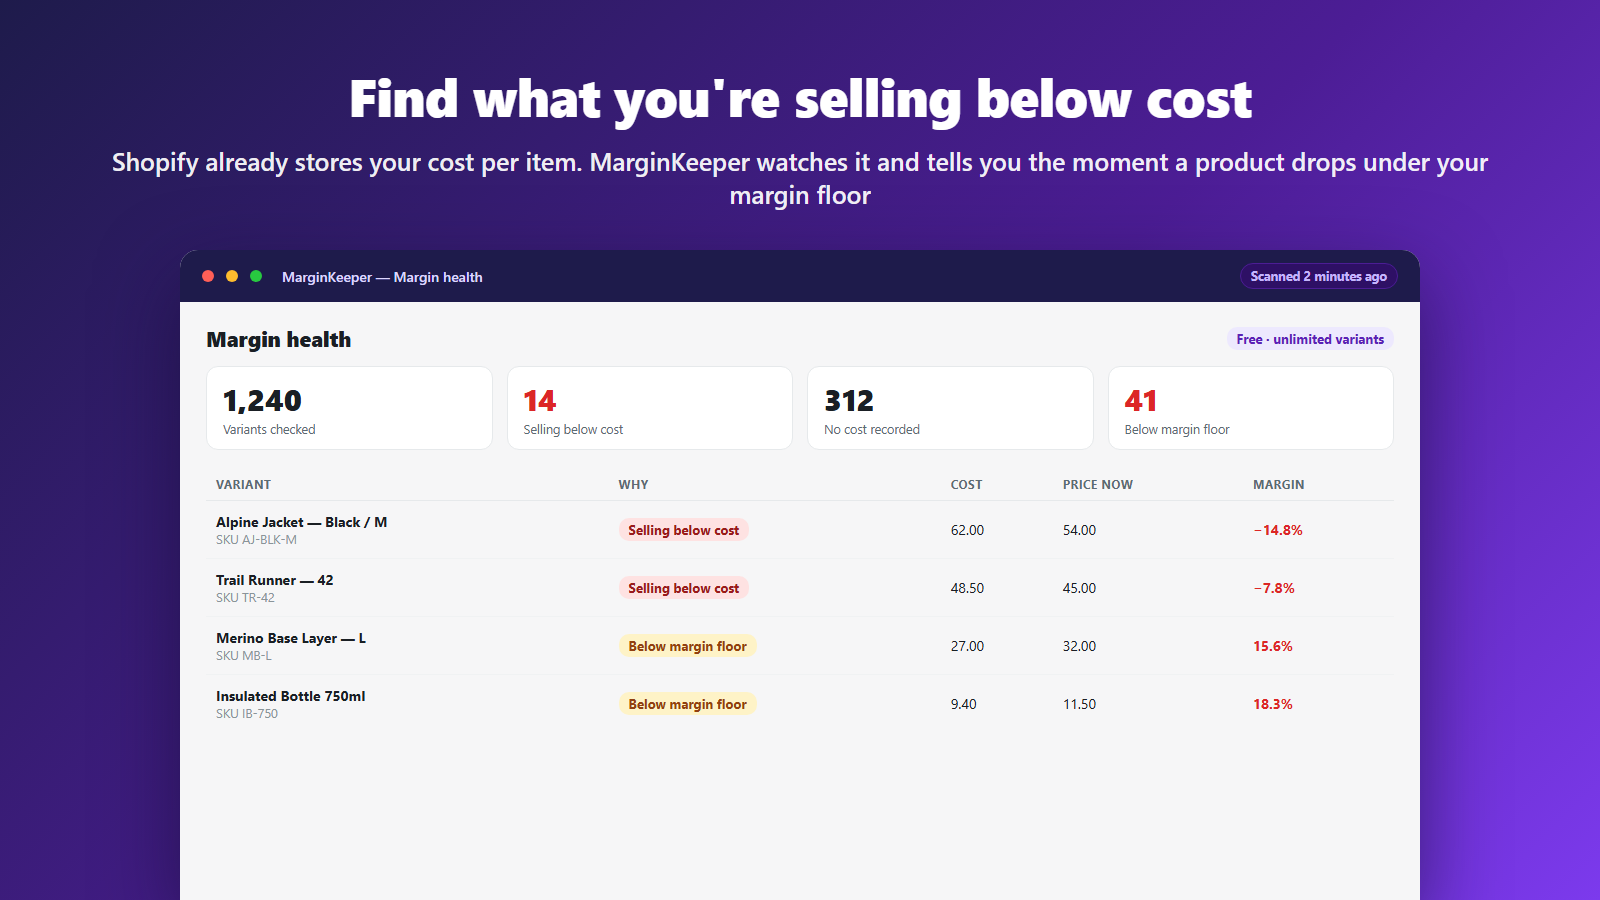Open the No cost recorded card
1600x900 pixels.
pos(950,408)
